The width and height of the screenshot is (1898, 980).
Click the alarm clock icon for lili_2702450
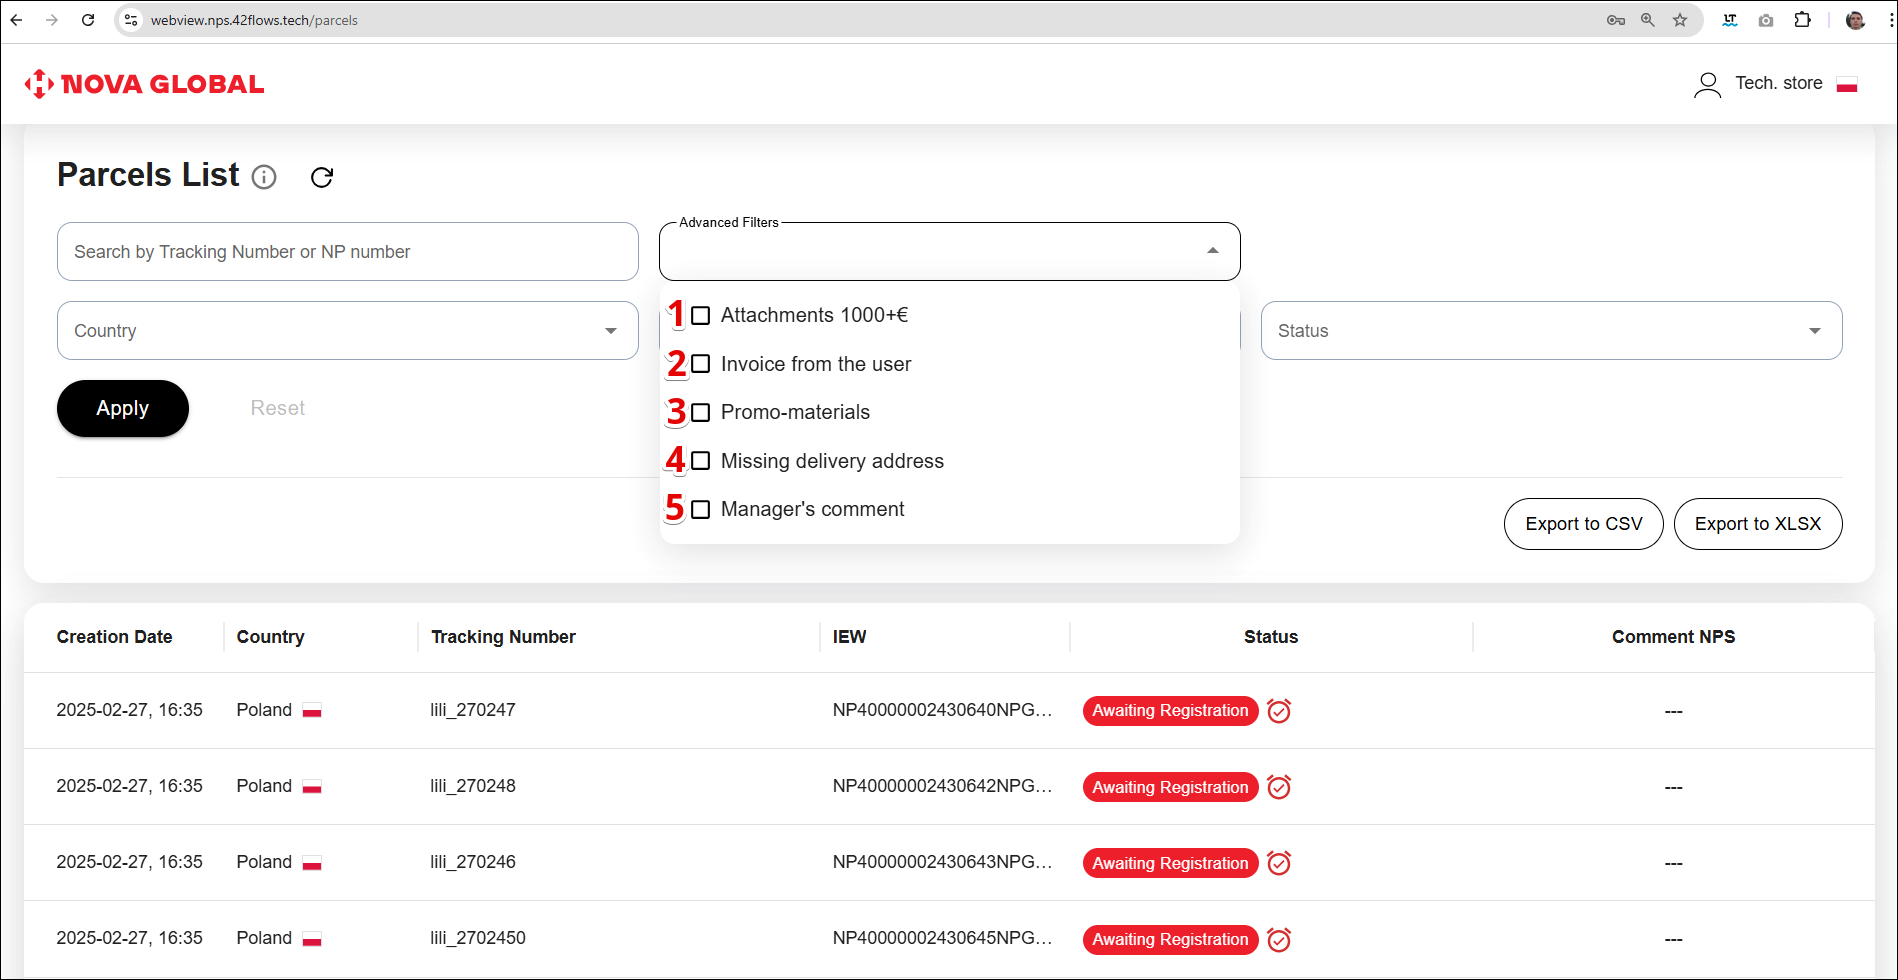(1278, 940)
